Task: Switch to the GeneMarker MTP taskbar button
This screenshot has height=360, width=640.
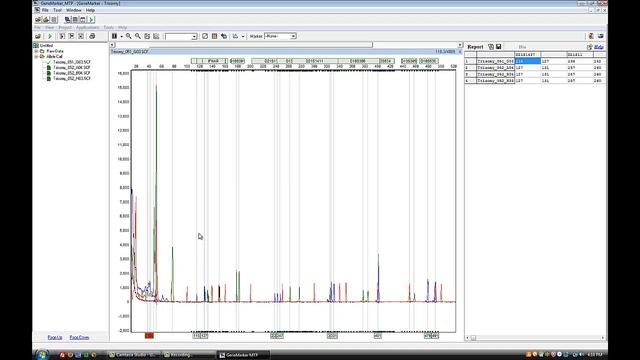Action: pyautogui.click(x=242, y=355)
